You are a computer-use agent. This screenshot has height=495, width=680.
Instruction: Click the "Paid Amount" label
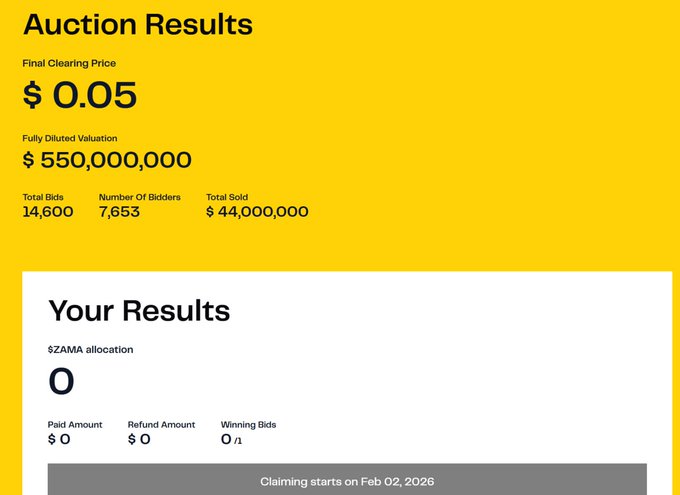coord(75,425)
